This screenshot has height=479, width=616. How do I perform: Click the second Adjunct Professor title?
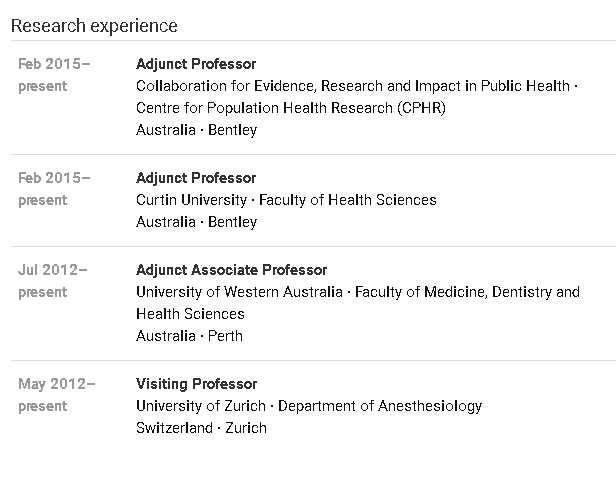(196, 178)
